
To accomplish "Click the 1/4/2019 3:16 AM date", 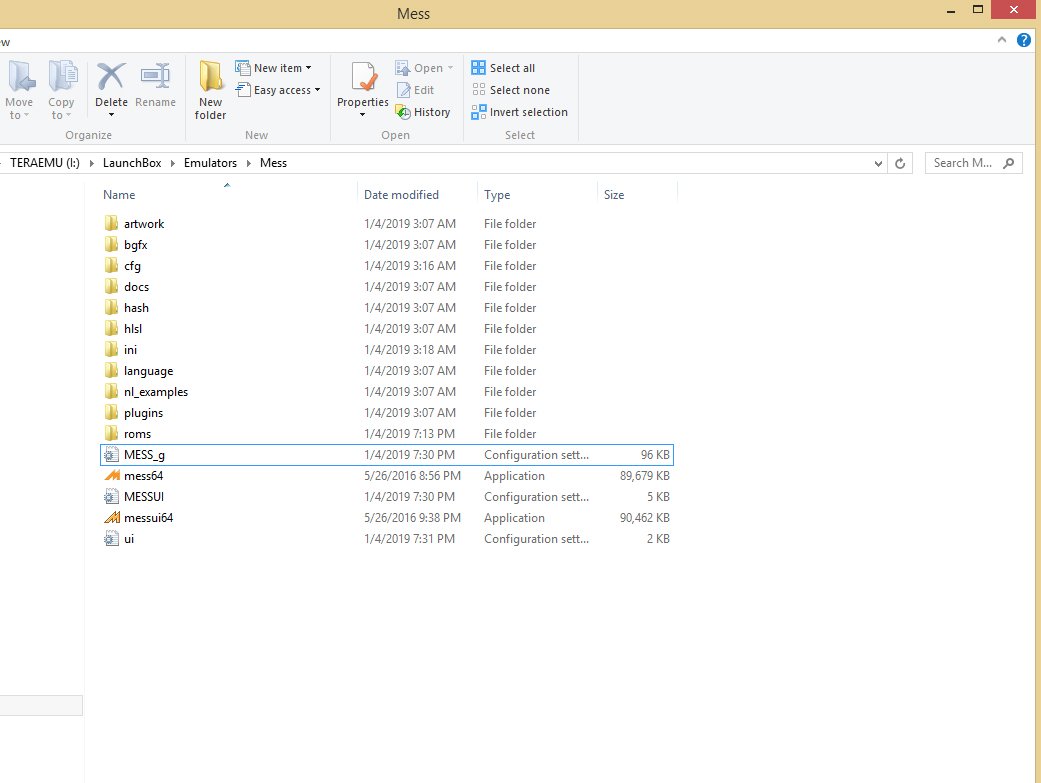I will (410, 266).
